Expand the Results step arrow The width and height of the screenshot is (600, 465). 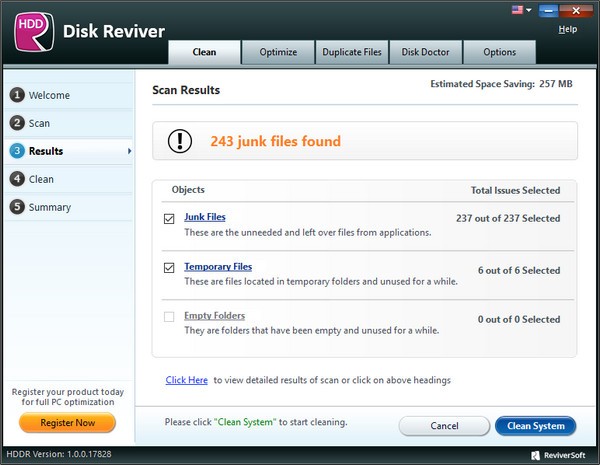pos(129,151)
